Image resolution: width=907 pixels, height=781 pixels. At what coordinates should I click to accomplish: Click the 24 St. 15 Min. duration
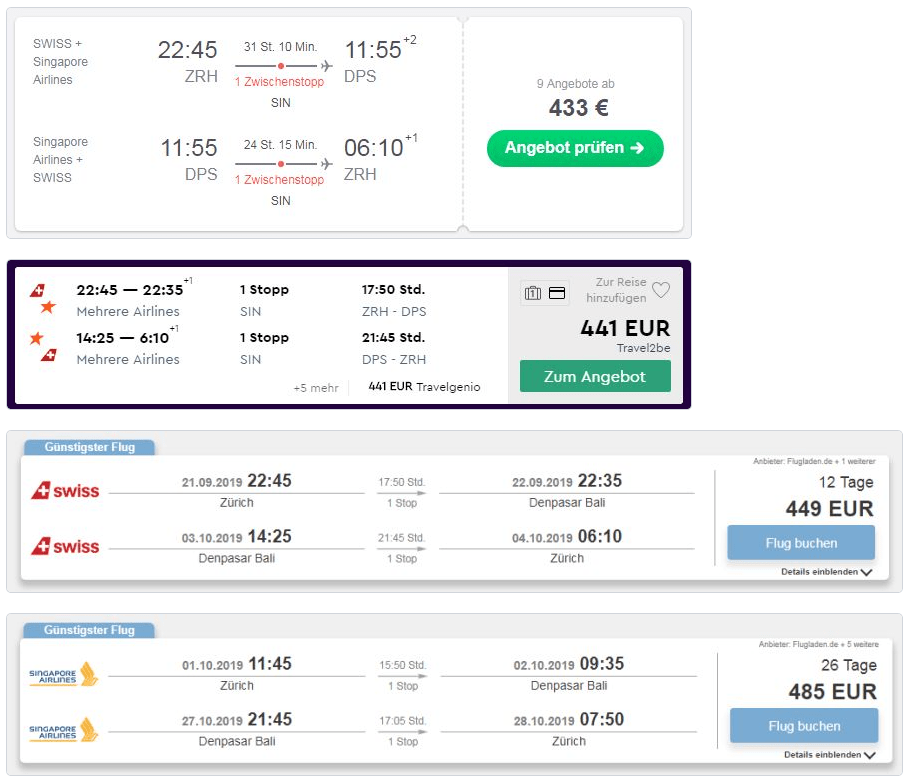[x=281, y=145]
